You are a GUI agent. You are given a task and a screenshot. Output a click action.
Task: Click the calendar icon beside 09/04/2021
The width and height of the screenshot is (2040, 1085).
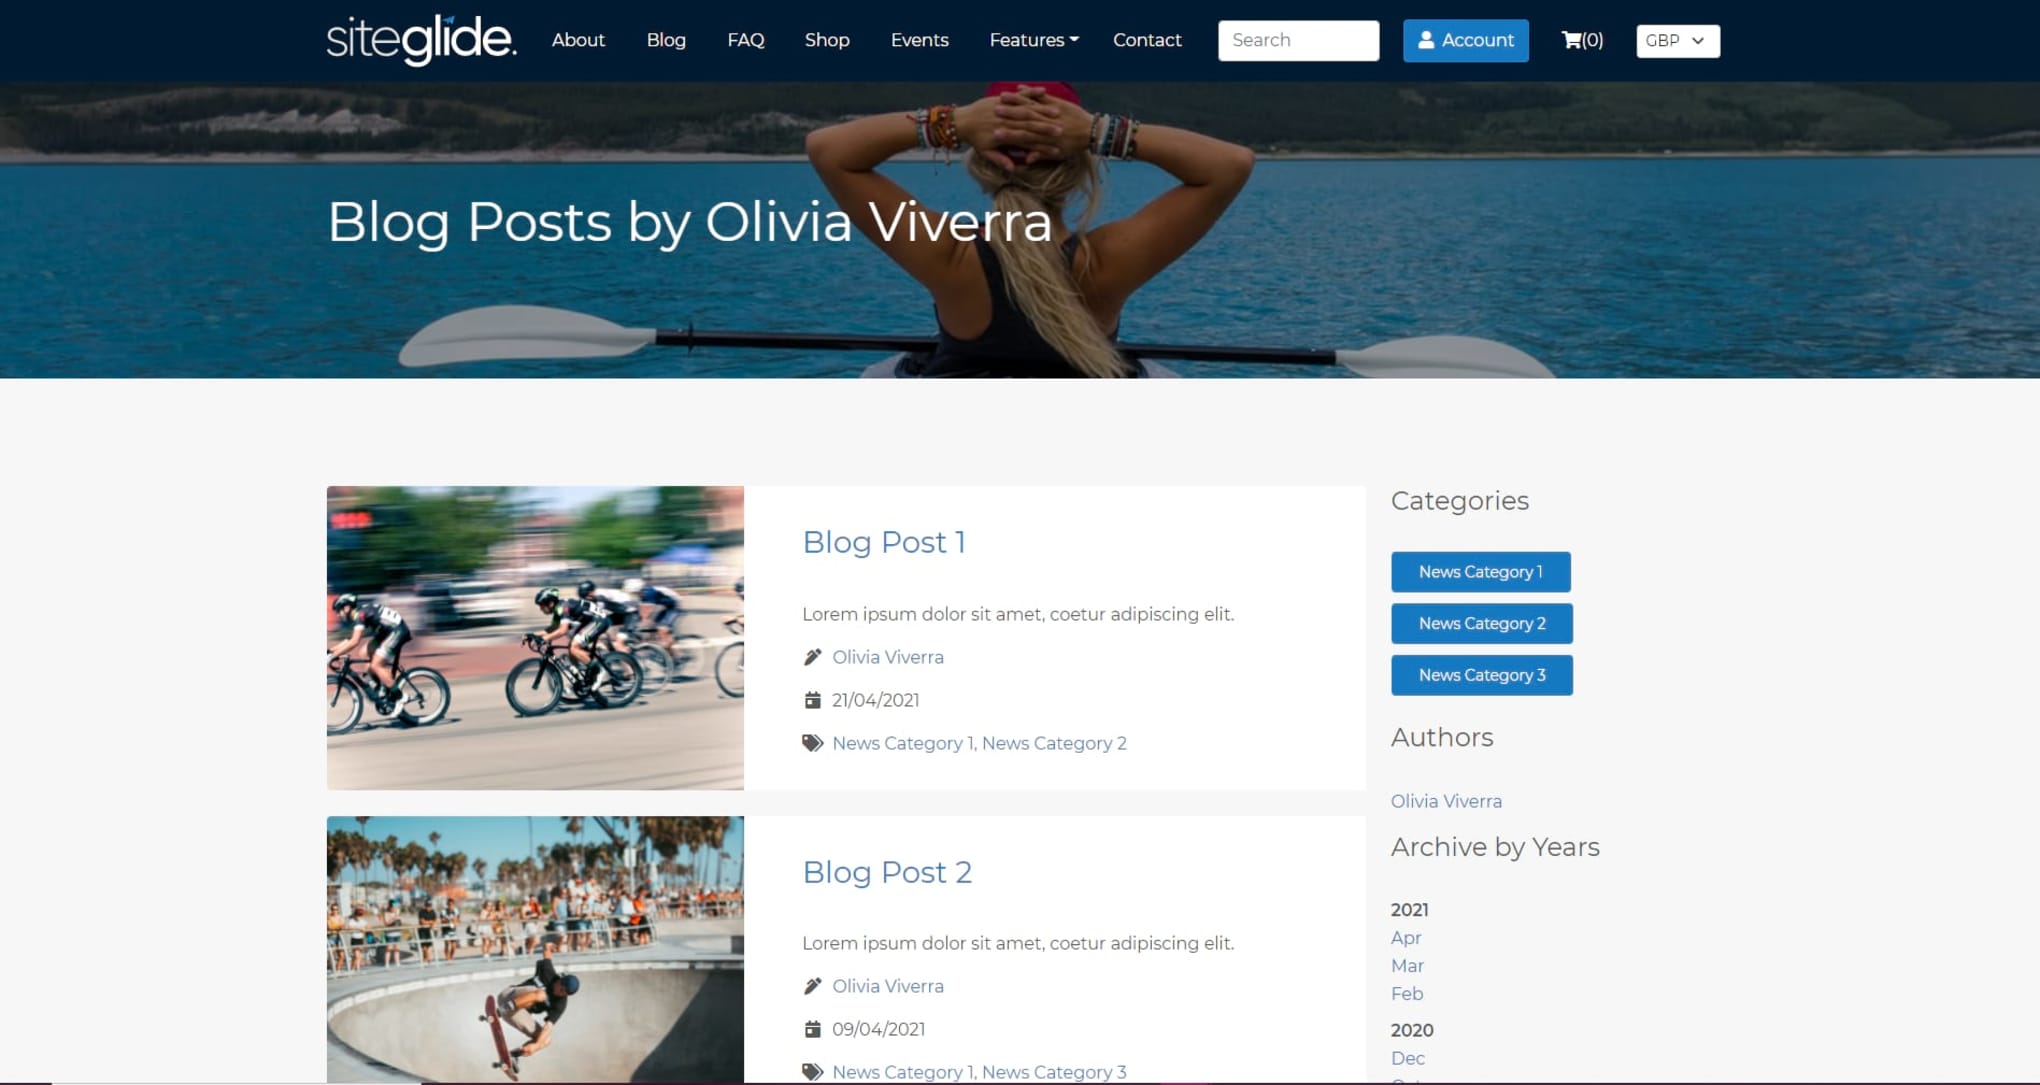point(812,1029)
